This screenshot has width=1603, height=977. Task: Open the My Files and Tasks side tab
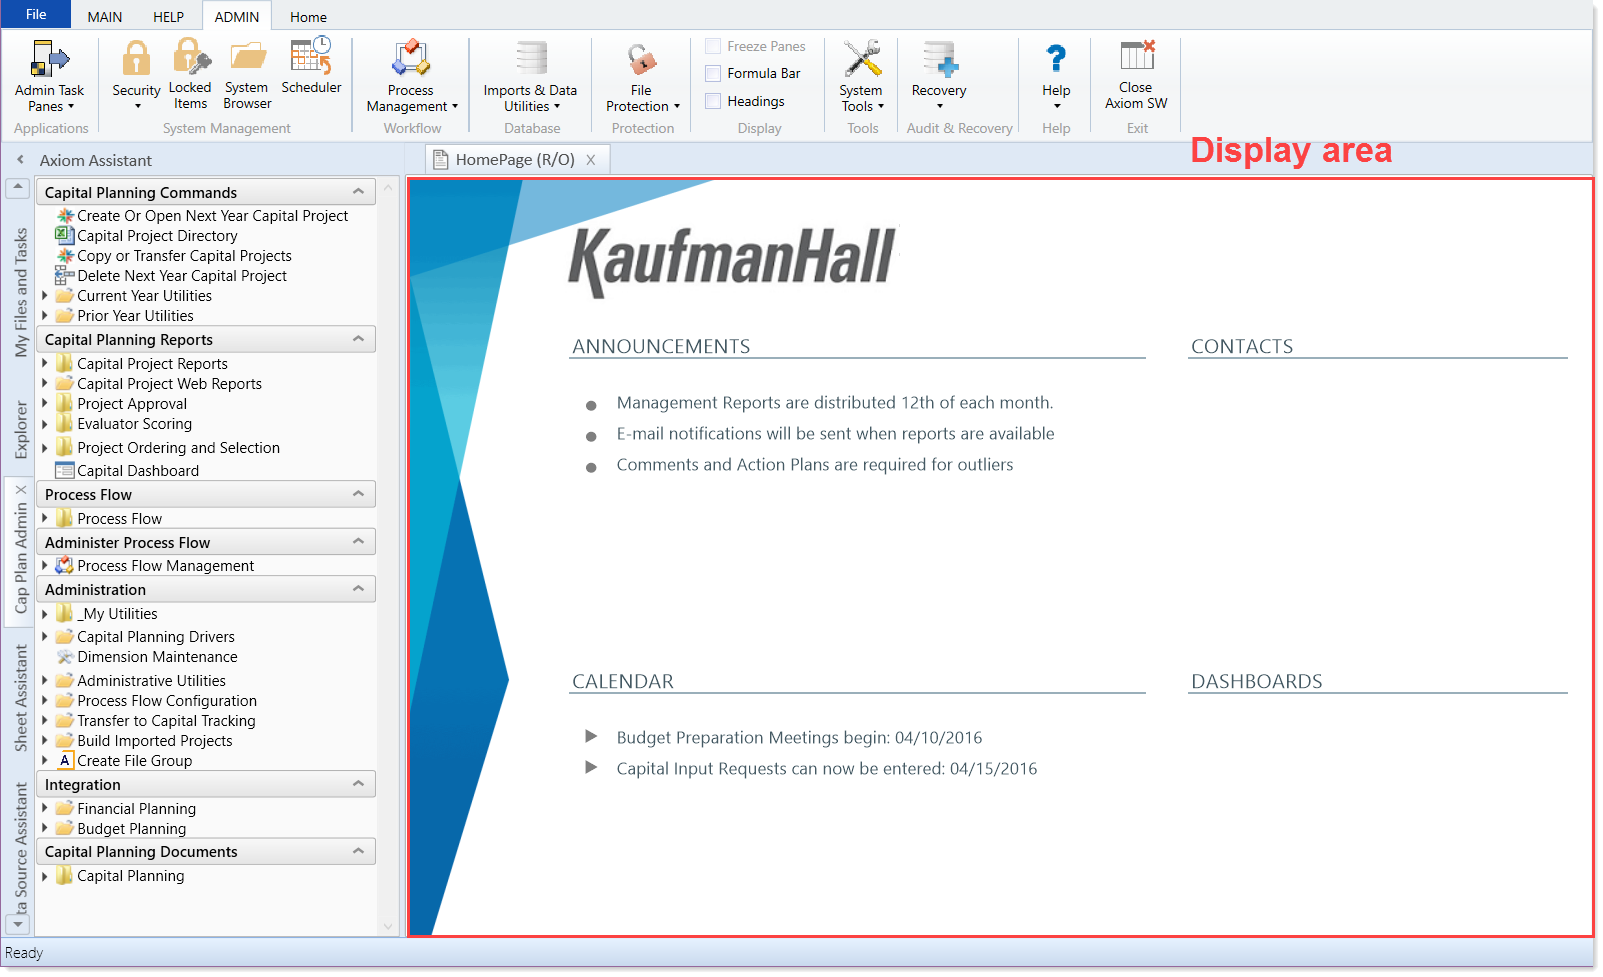pyautogui.click(x=21, y=292)
